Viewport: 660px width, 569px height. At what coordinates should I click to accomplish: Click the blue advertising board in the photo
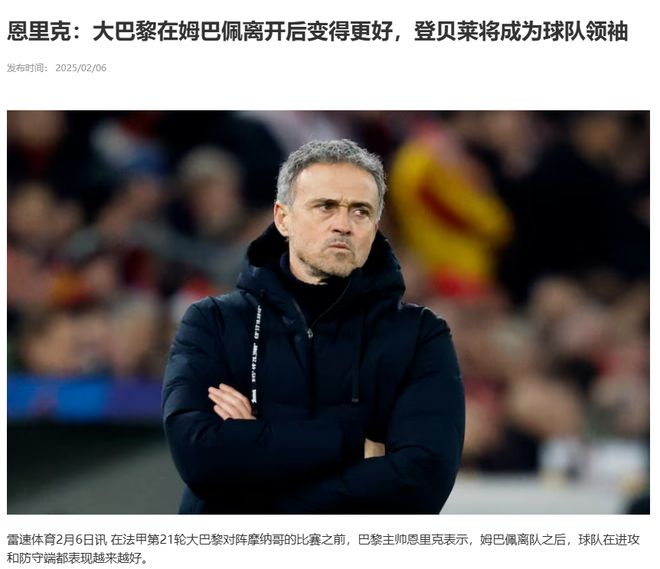(x=84, y=398)
